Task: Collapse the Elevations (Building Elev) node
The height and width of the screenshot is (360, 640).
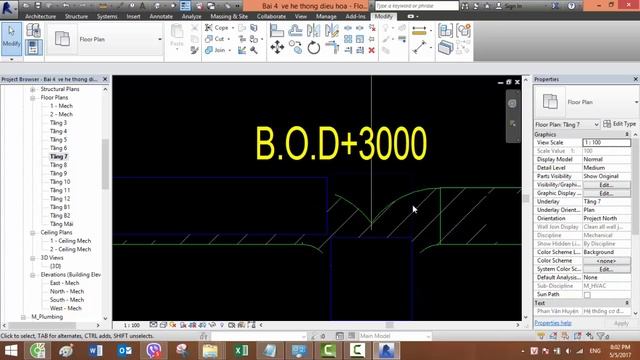Action: coord(33,275)
